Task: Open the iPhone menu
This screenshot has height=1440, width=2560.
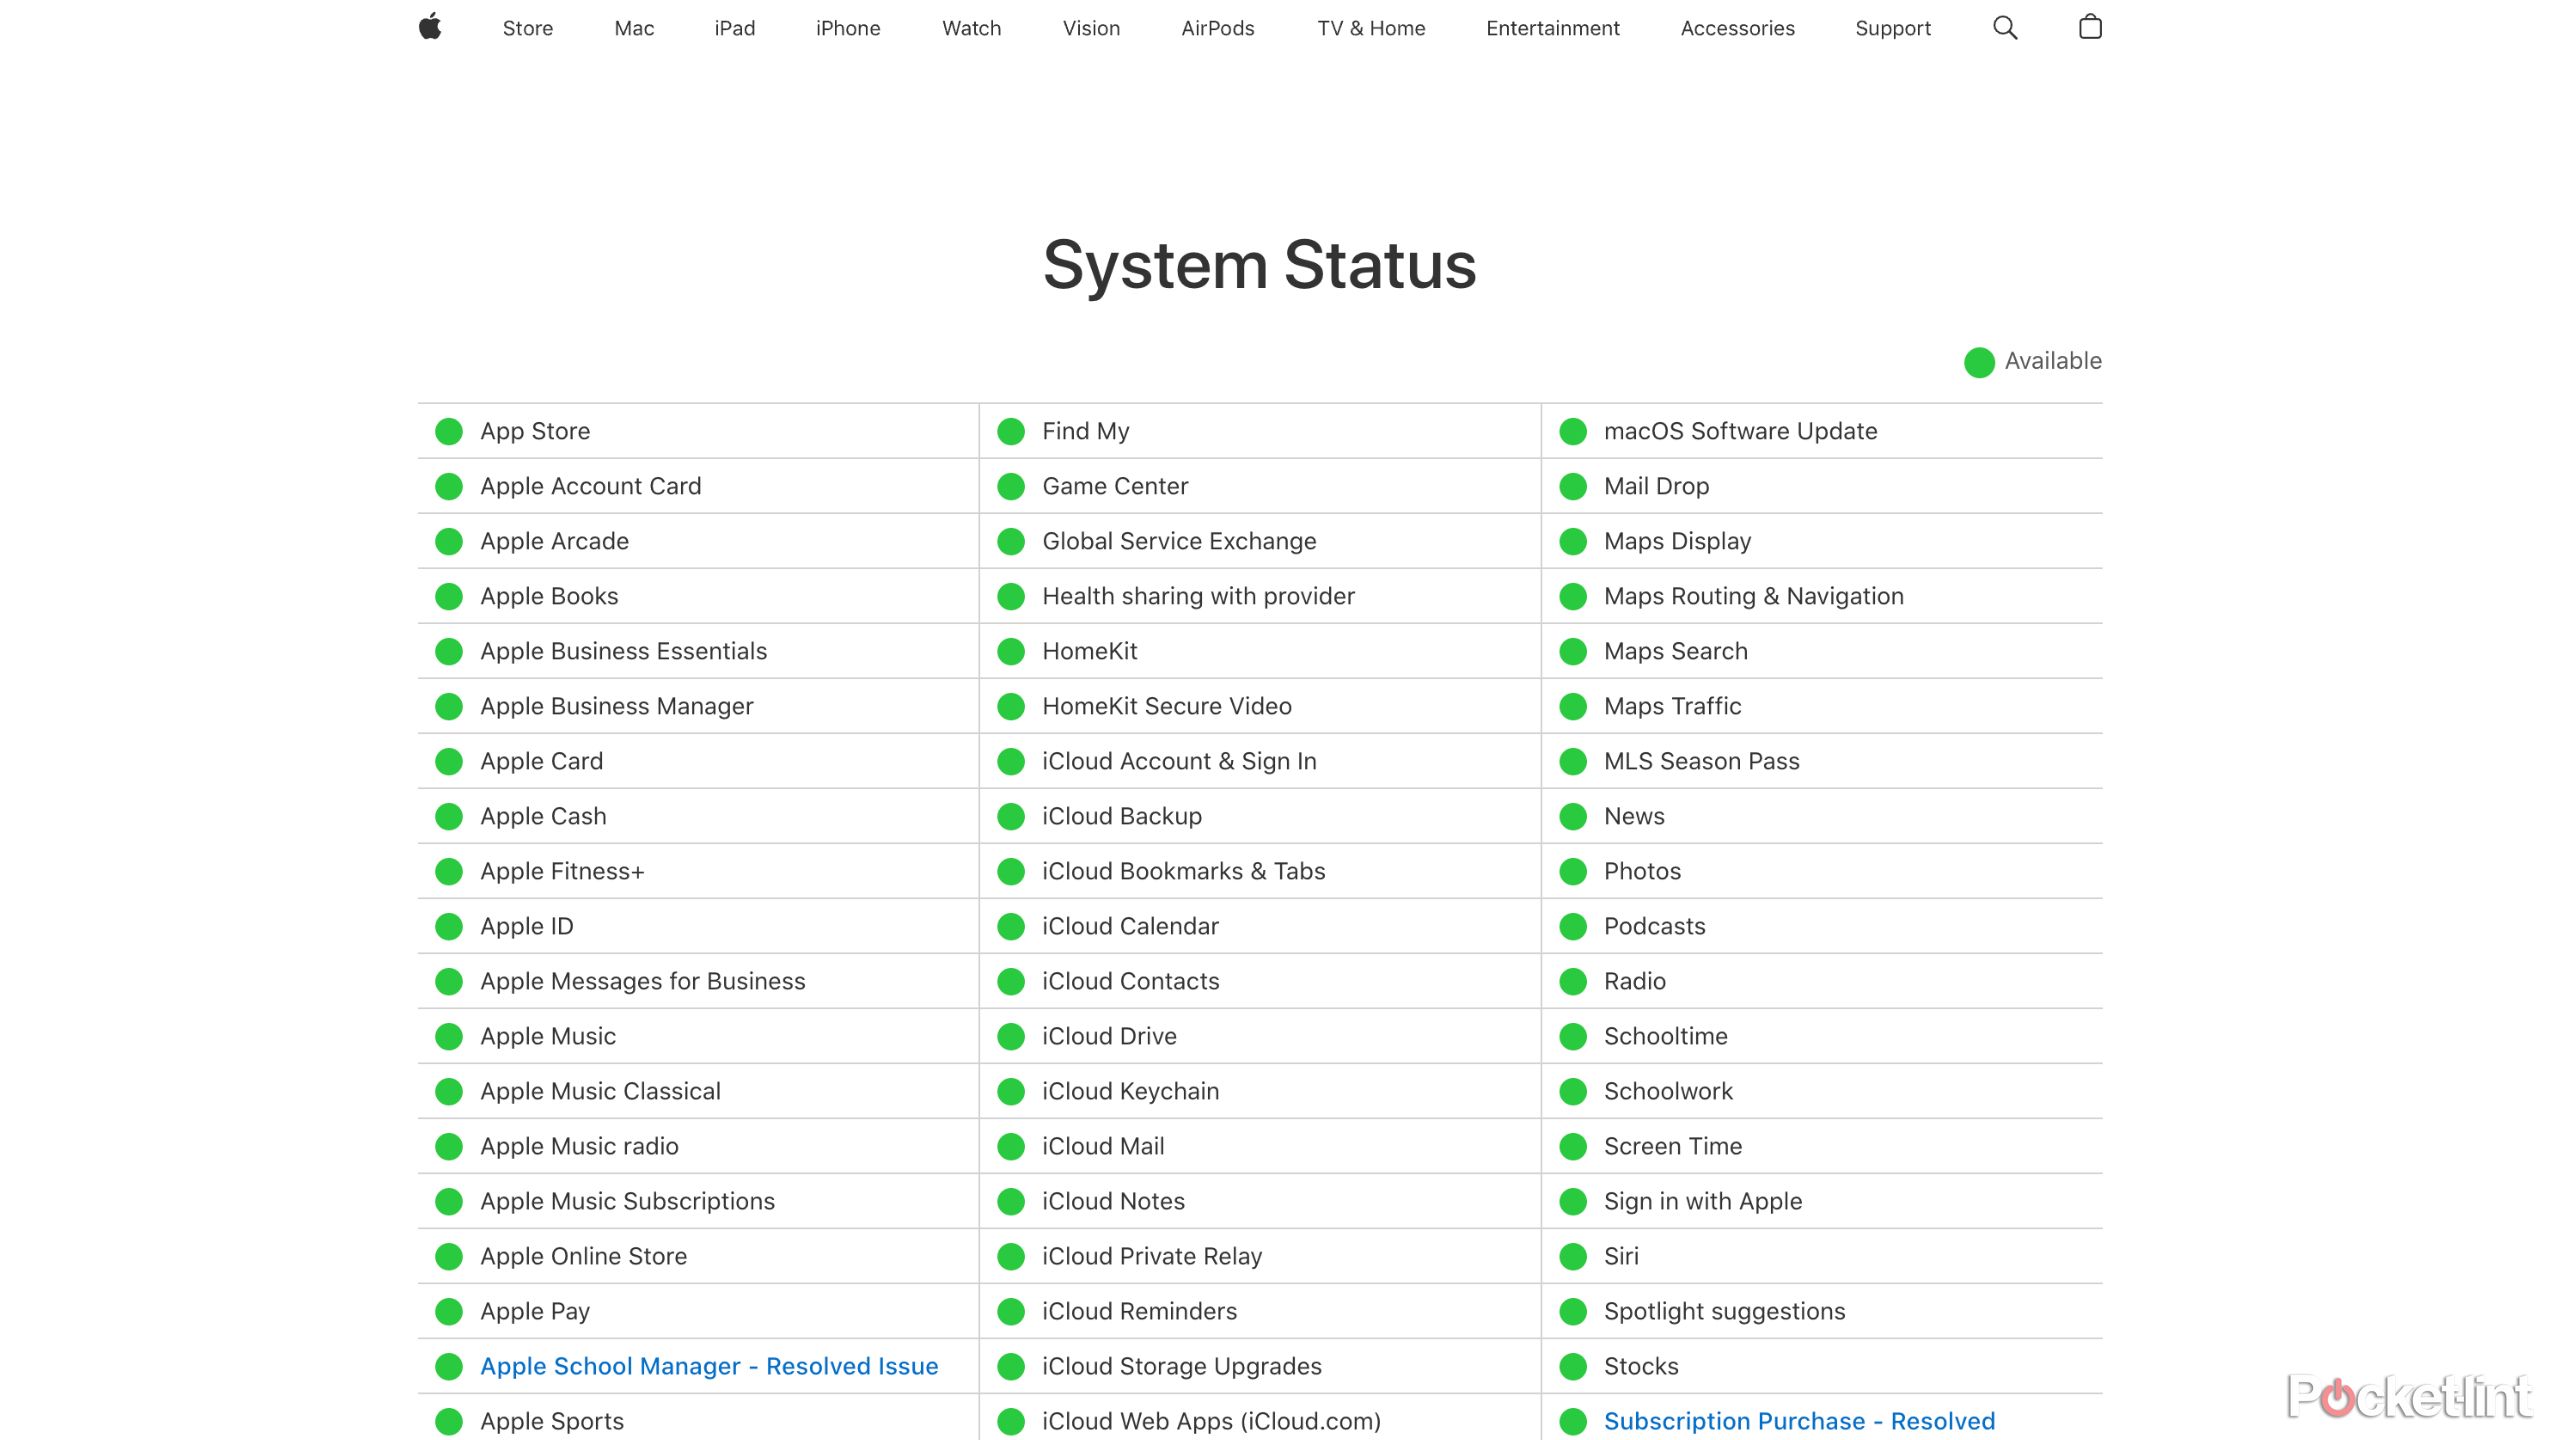Action: 848,28
